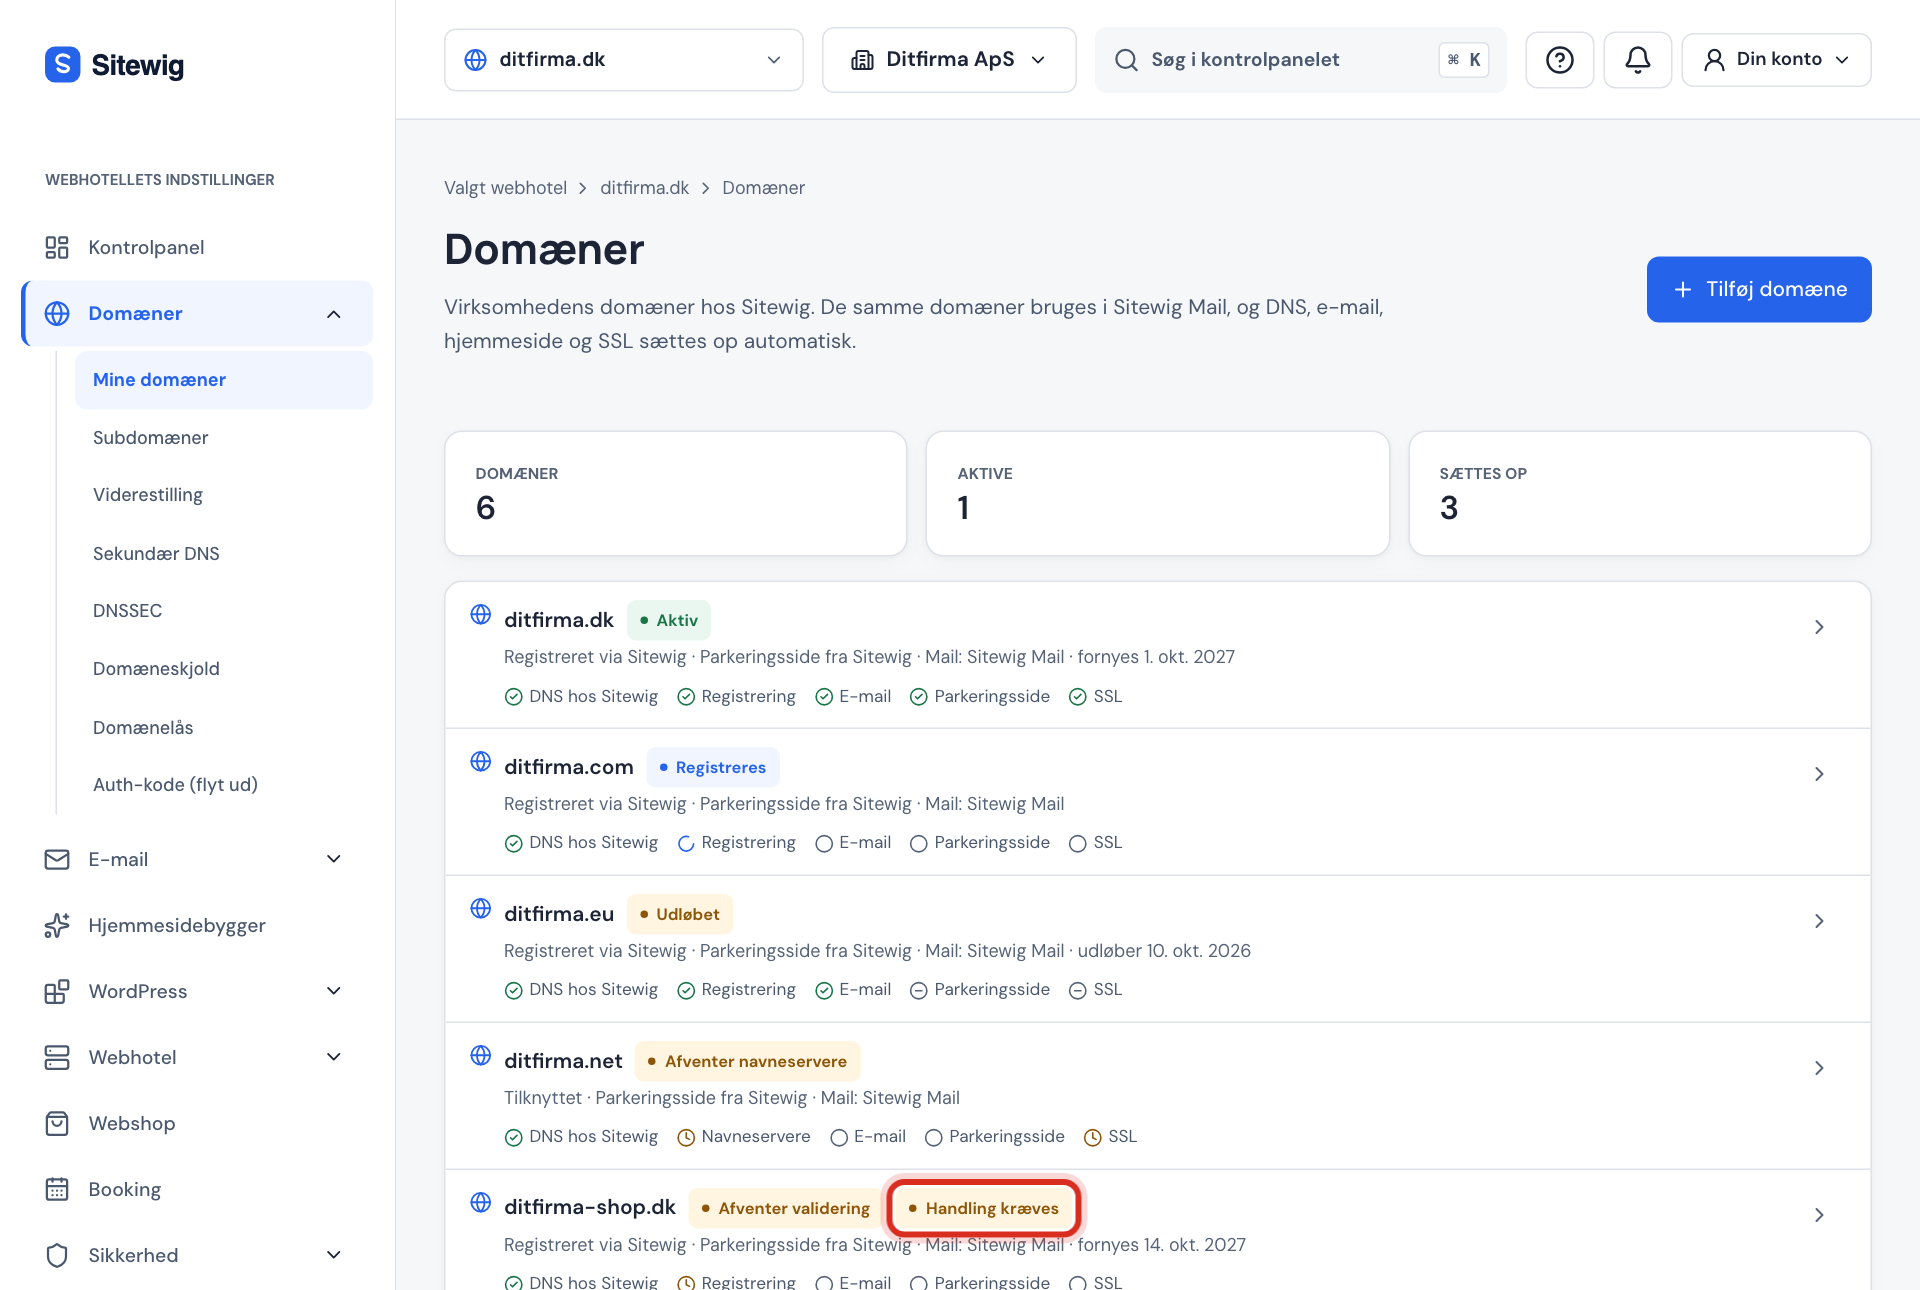Open the Din konto menu
The width and height of the screenshot is (1920, 1290).
(x=1776, y=60)
